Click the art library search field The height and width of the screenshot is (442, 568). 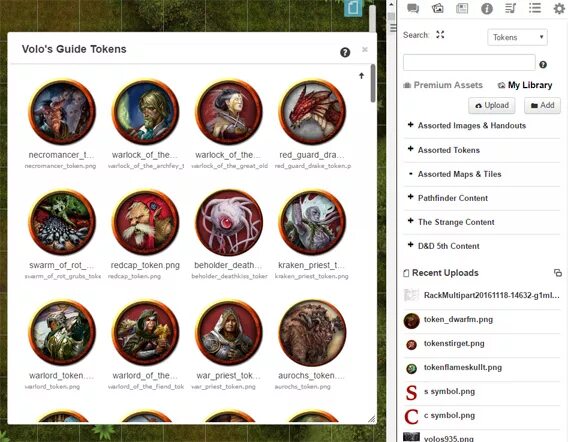pos(469,63)
